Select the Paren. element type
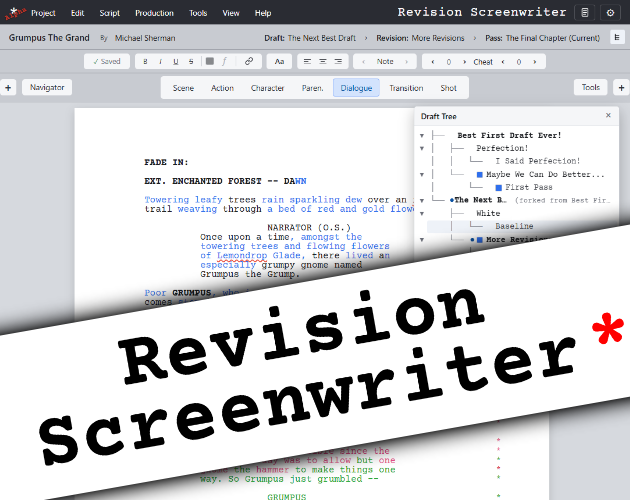Screen dimensions: 630x500 (313, 88)
